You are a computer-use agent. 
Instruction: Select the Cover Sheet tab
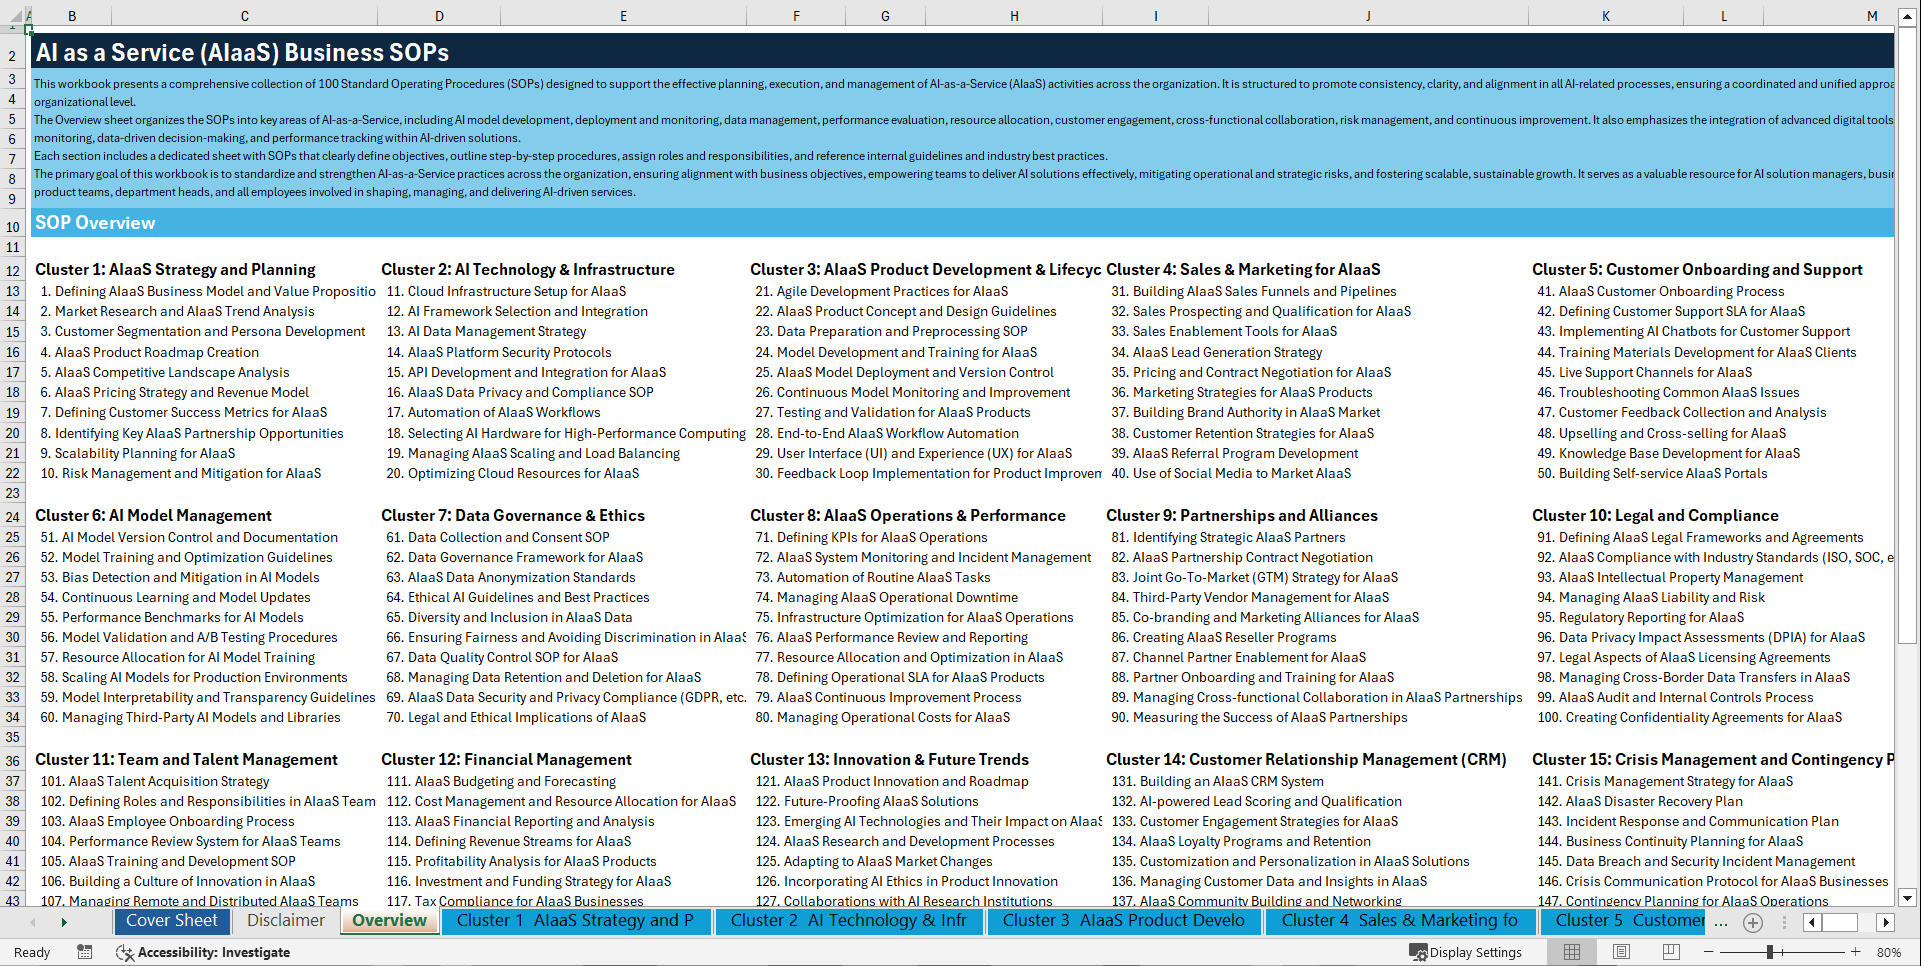pos(172,921)
